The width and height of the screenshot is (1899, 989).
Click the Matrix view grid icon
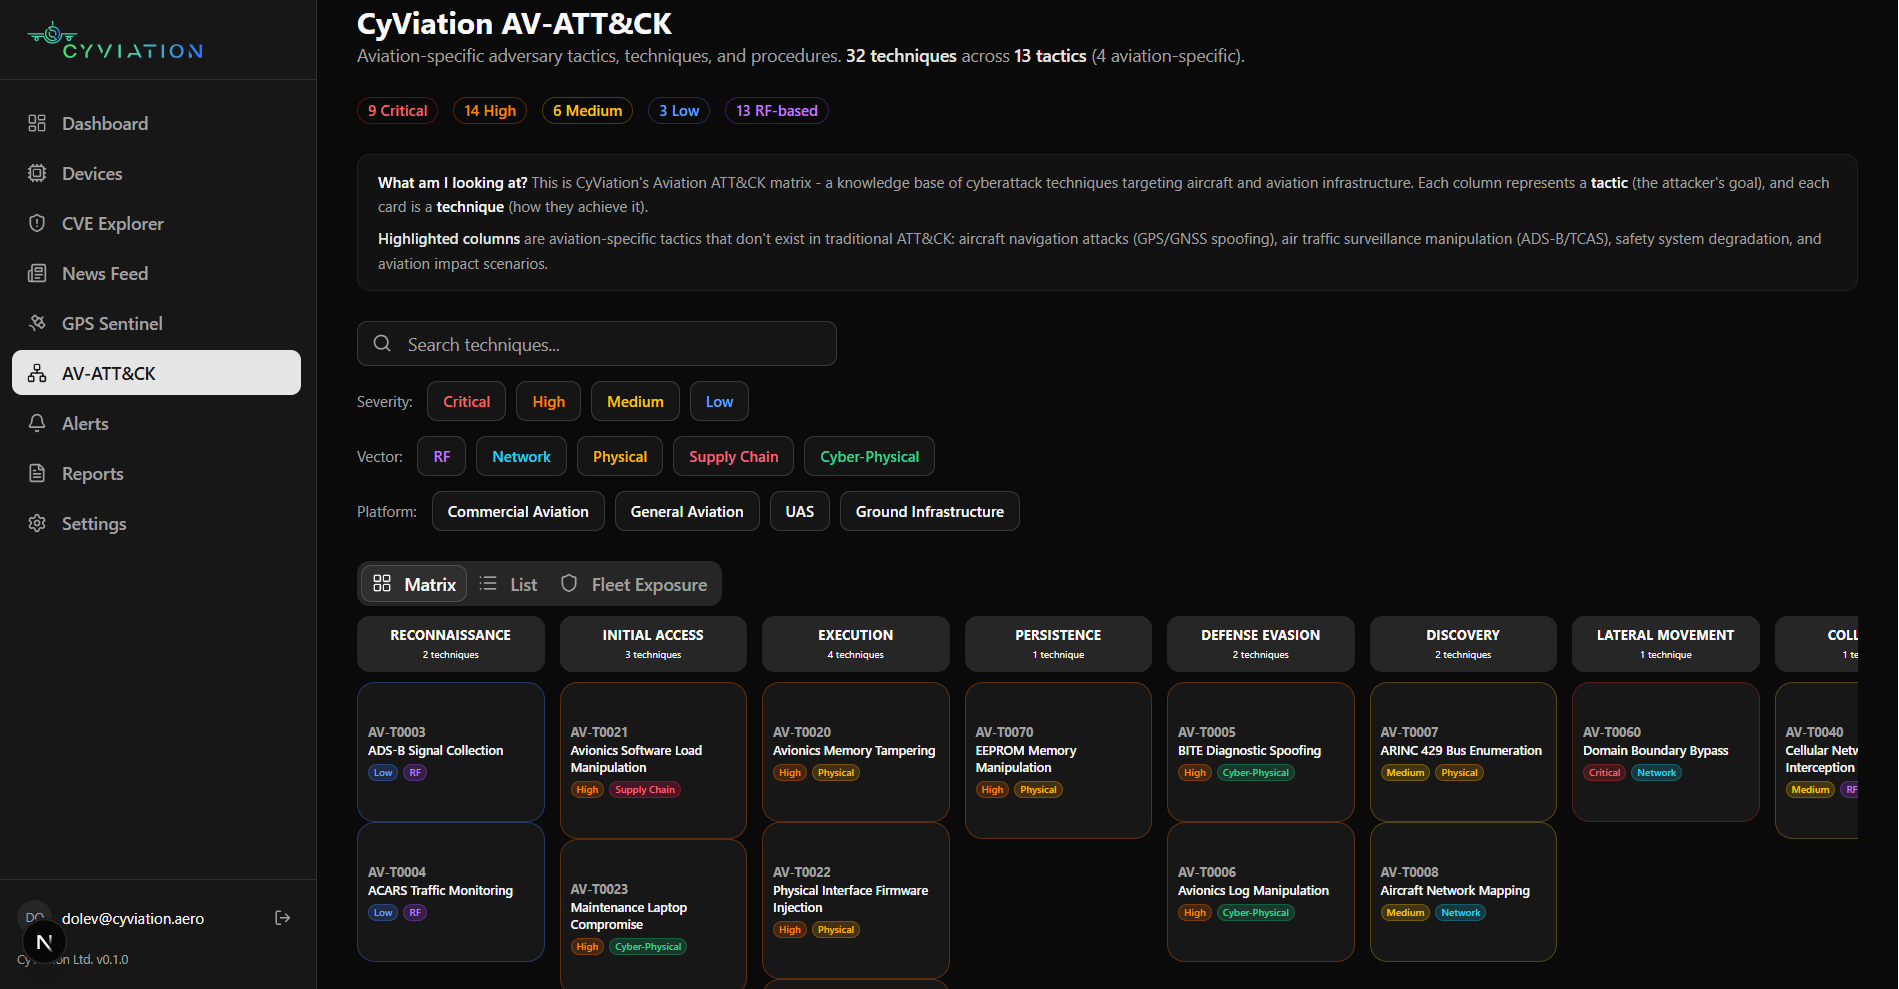(x=382, y=584)
